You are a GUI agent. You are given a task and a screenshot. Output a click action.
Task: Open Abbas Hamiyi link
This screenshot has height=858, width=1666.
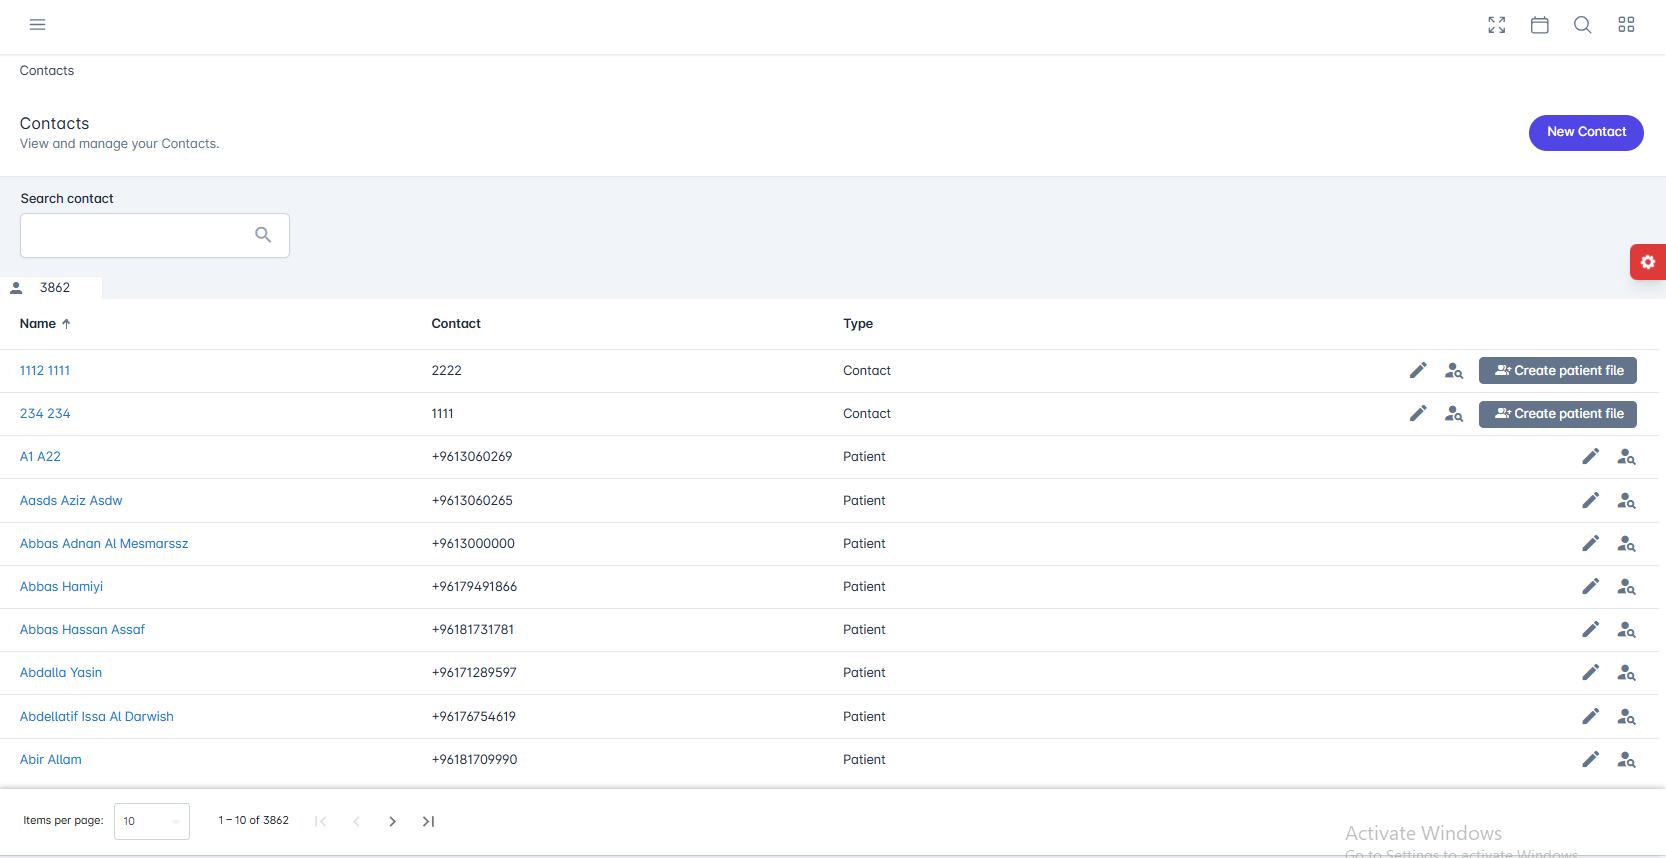pos(61,587)
